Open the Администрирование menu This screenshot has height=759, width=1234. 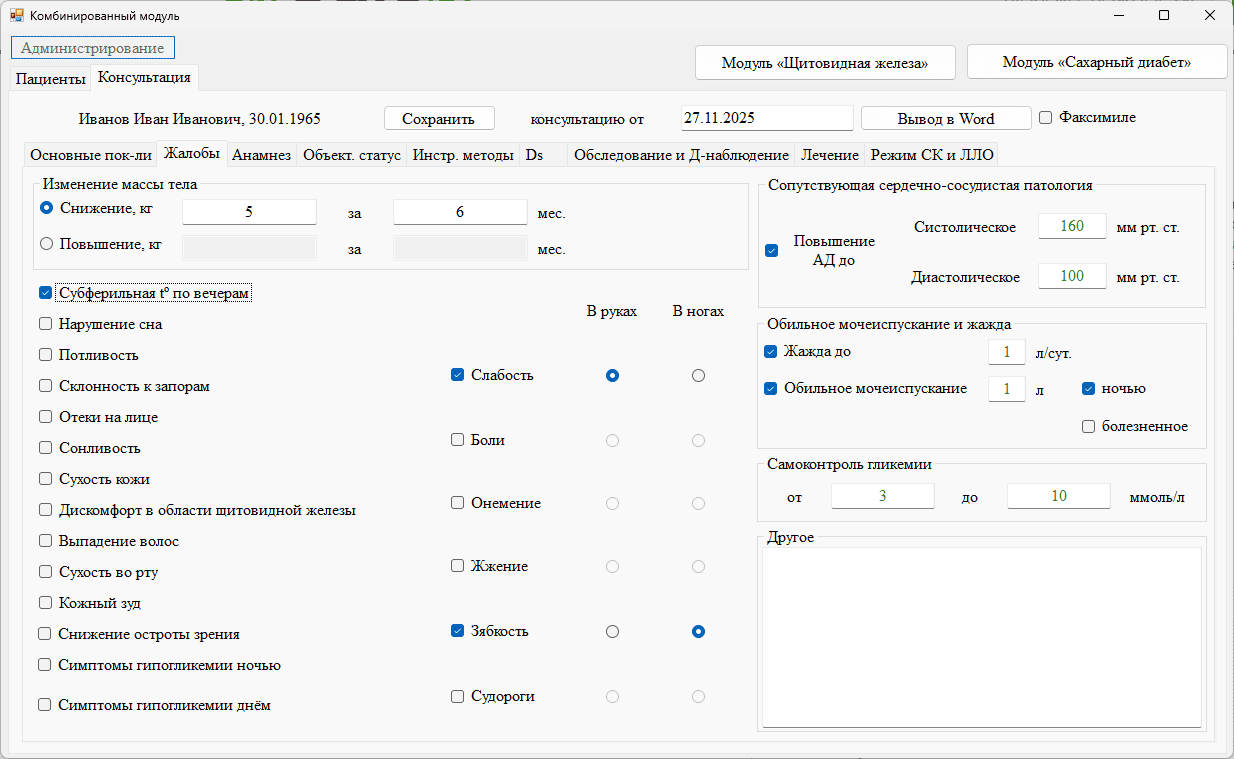click(93, 48)
